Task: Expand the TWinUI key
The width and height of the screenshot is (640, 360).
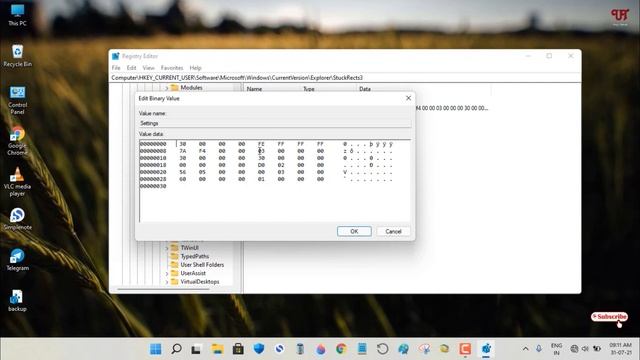Action: [167, 248]
